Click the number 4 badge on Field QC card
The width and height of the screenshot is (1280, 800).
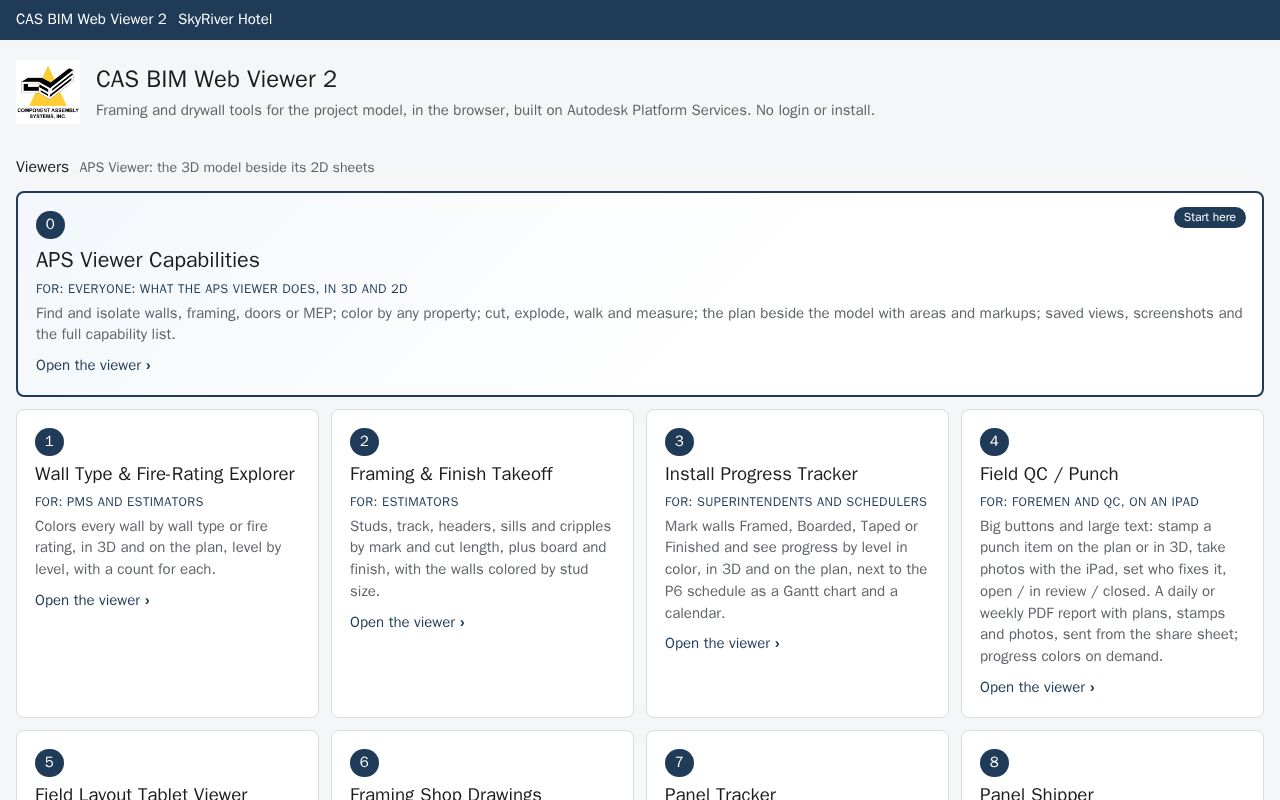[994, 442]
